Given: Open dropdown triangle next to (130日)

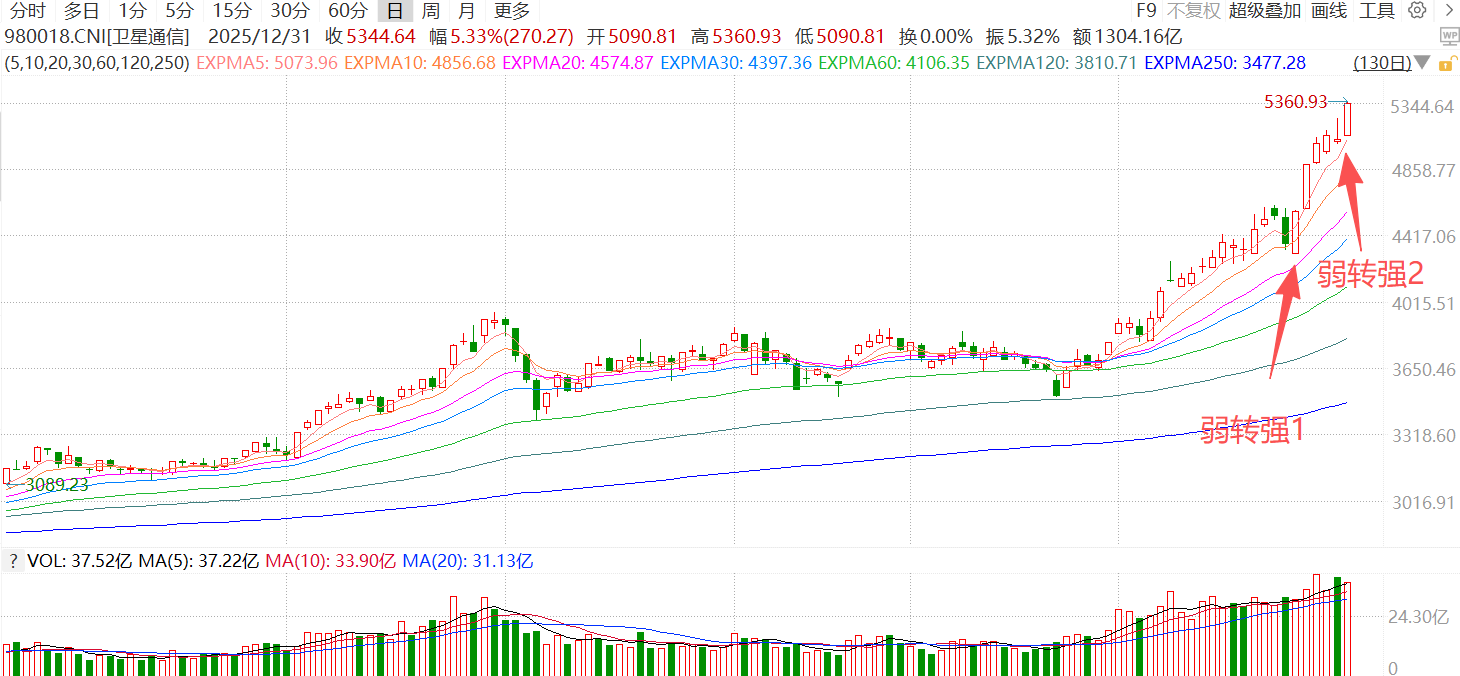Looking at the screenshot, I should (x=1423, y=63).
